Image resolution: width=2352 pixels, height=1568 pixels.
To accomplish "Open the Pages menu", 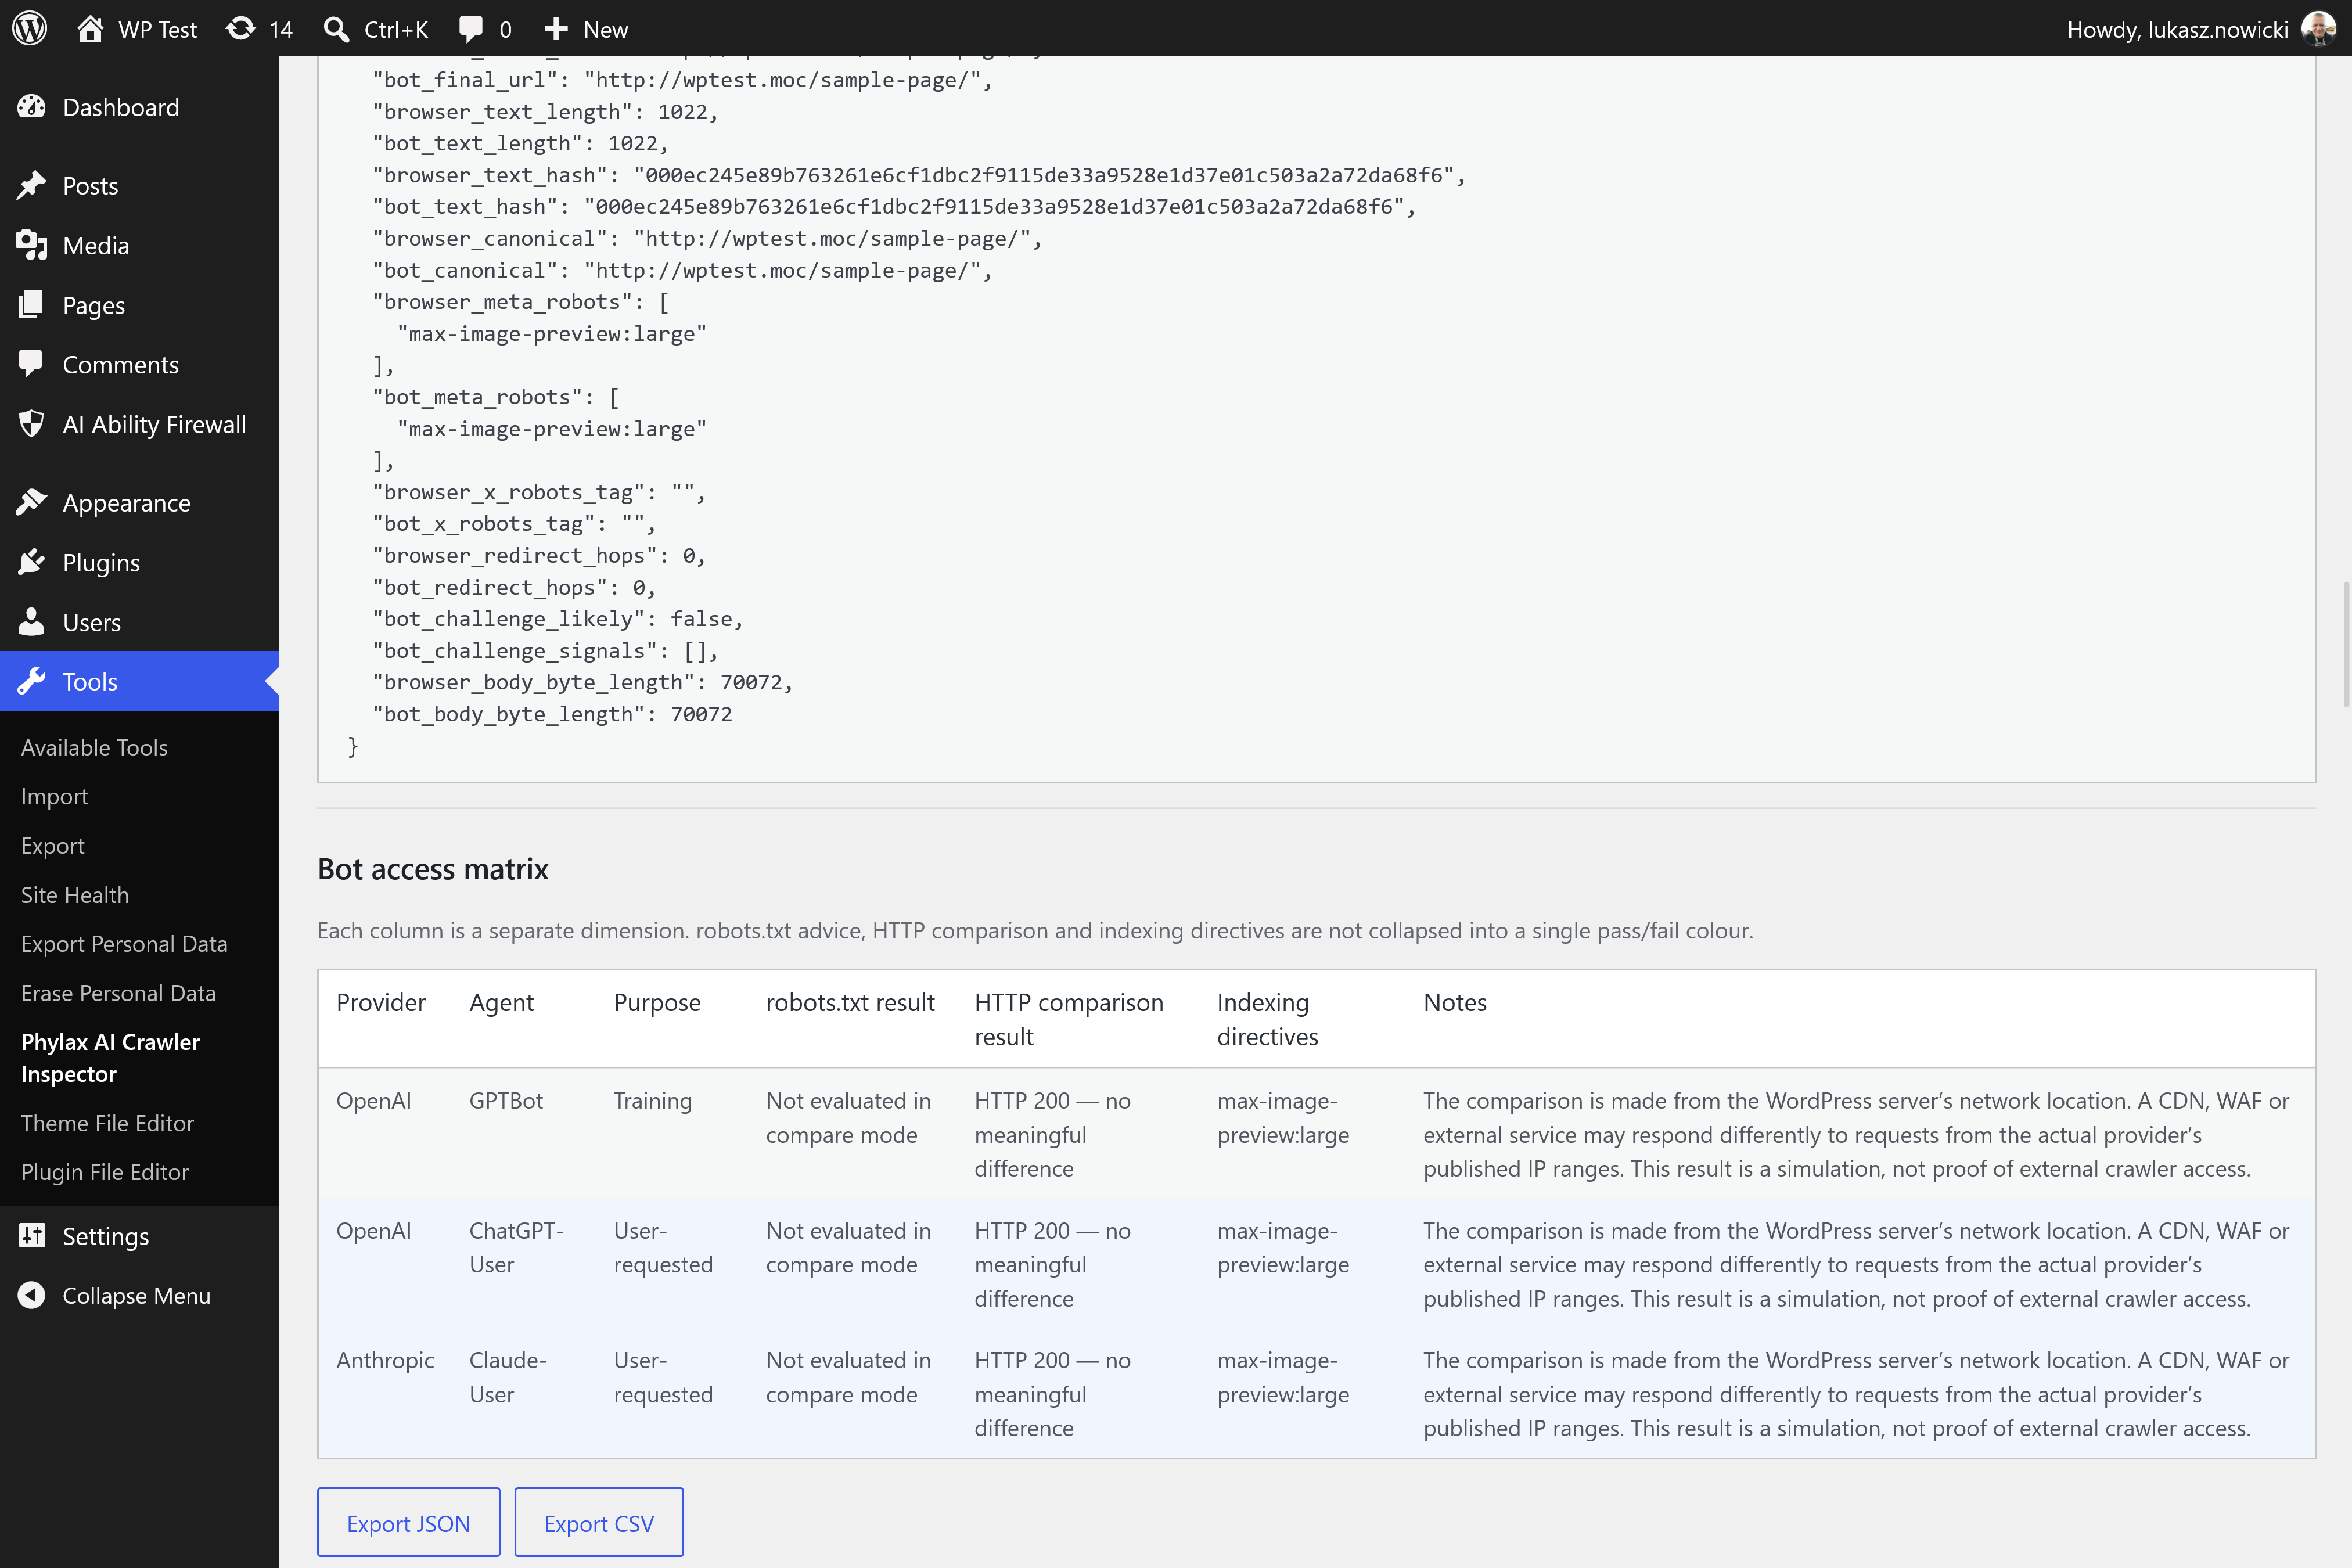I will (x=139, y=305).
